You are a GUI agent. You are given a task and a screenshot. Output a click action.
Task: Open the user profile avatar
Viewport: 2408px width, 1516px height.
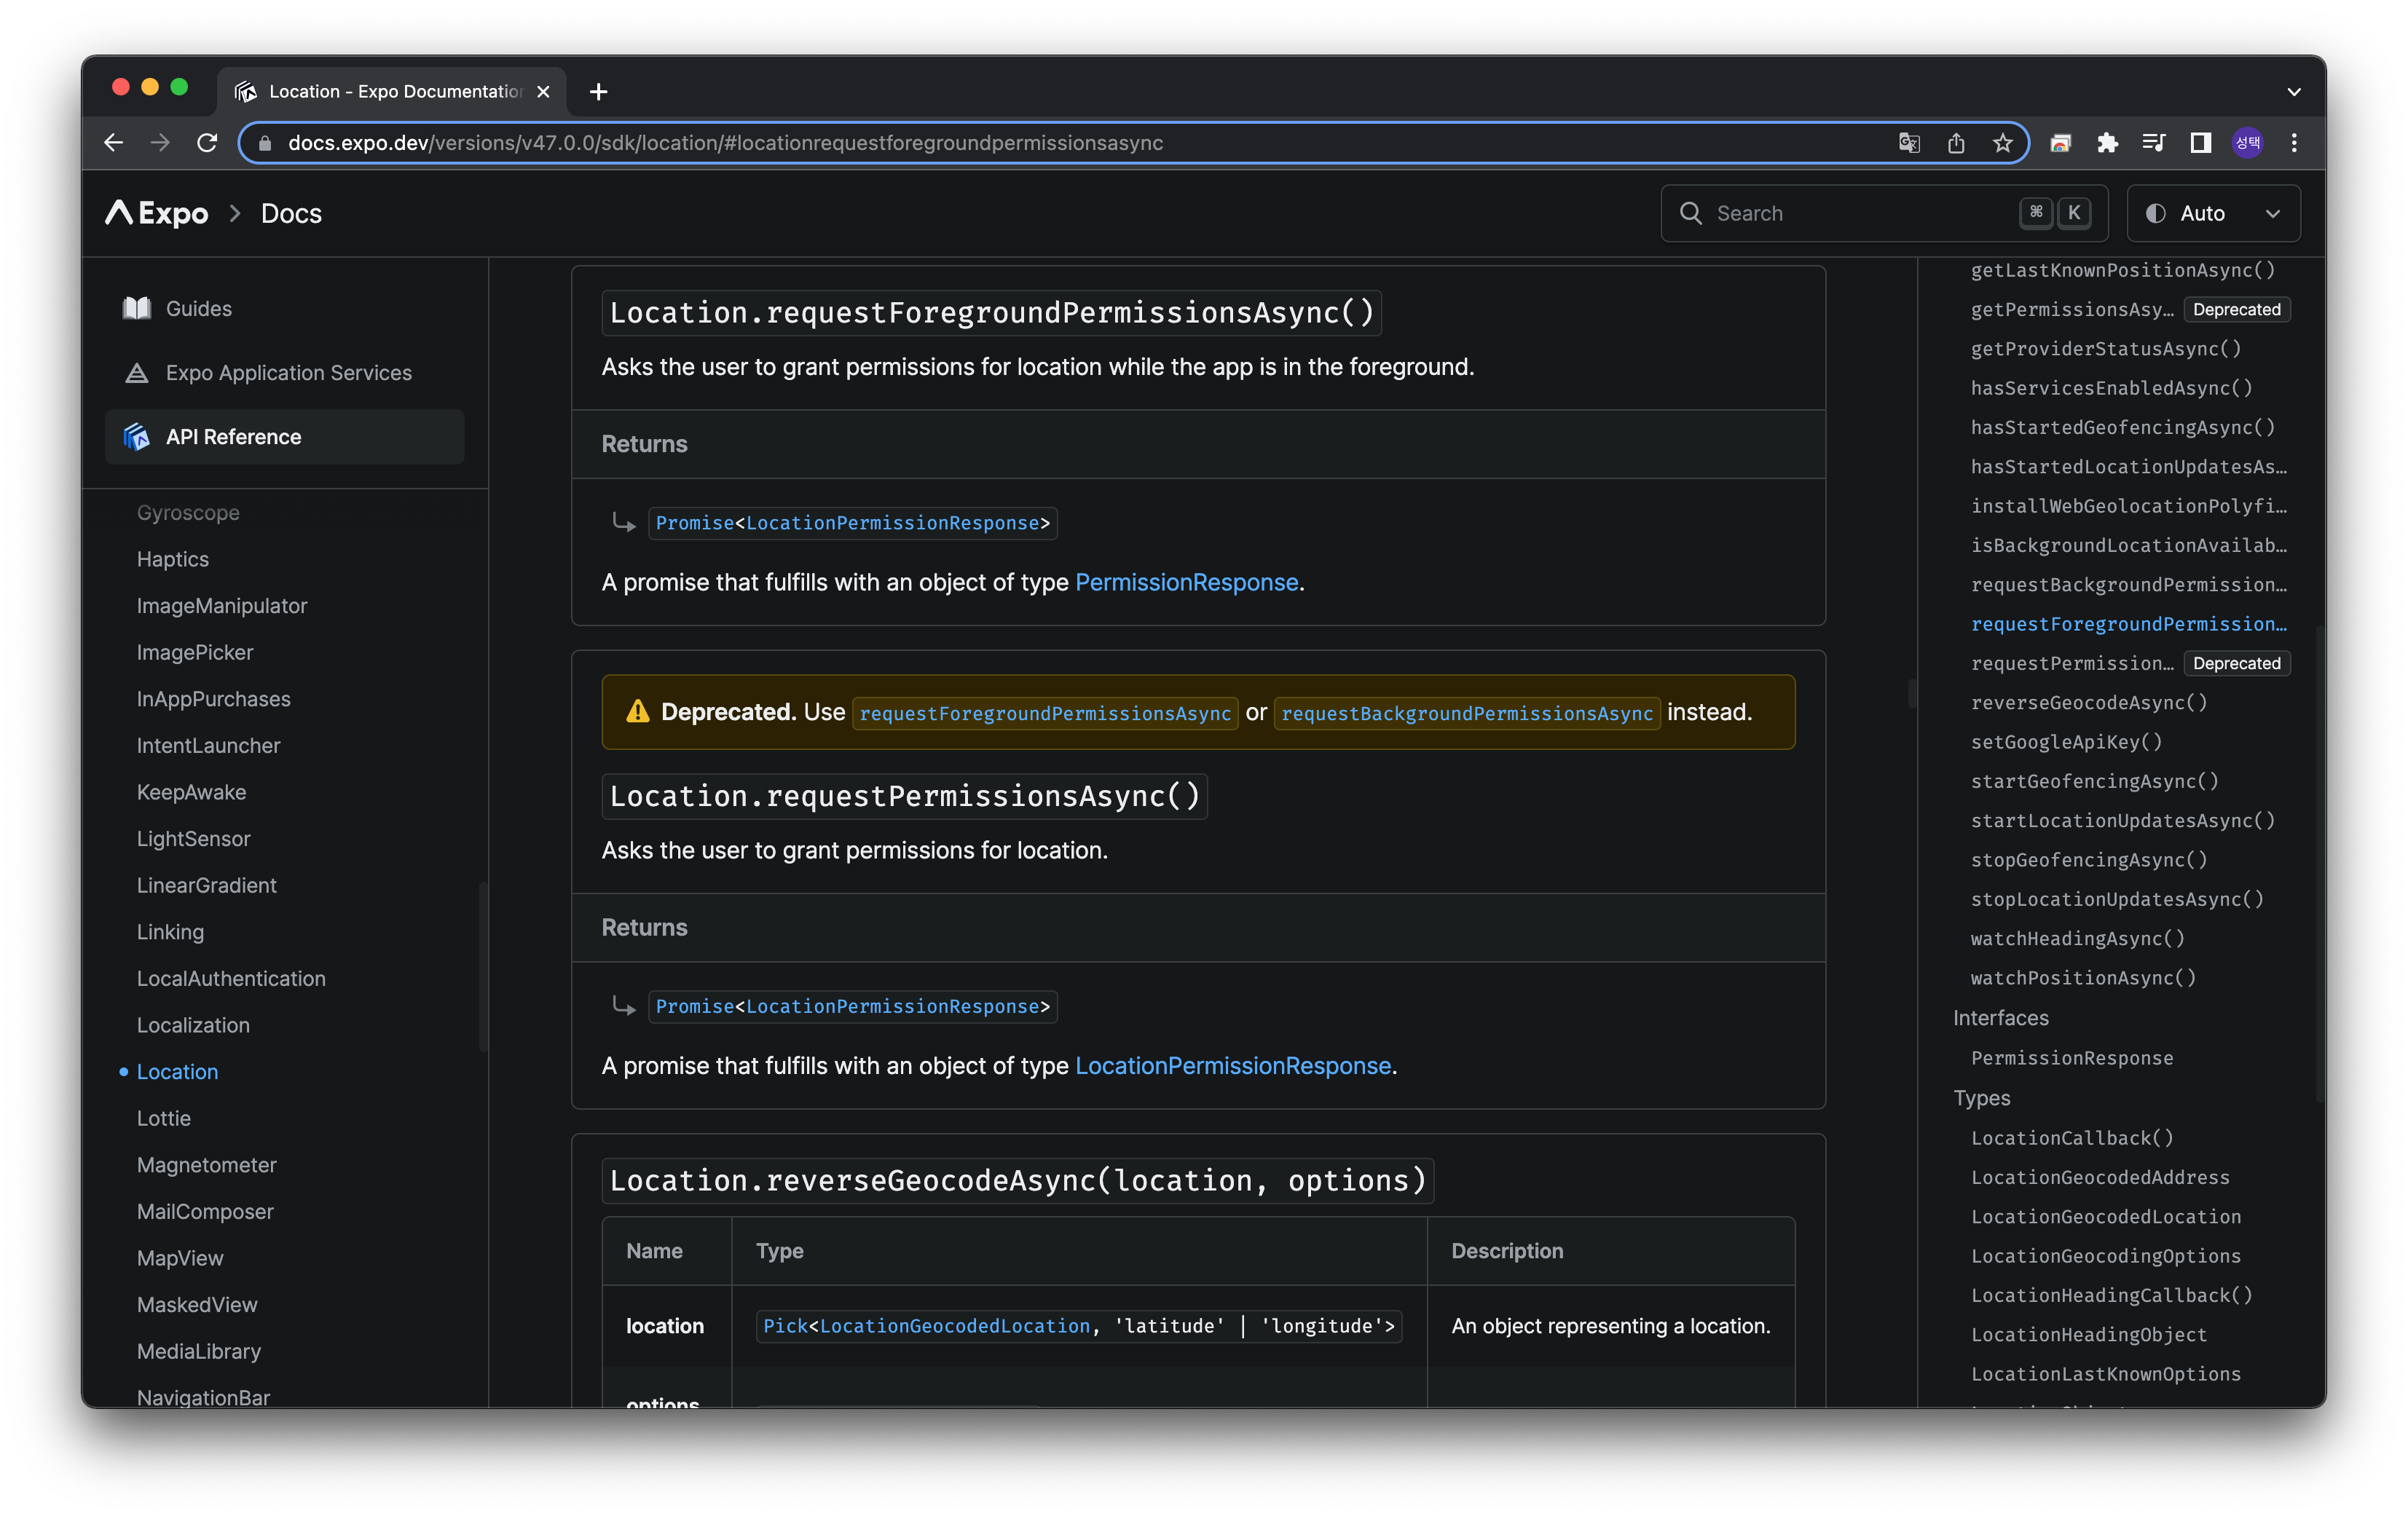2247,143
